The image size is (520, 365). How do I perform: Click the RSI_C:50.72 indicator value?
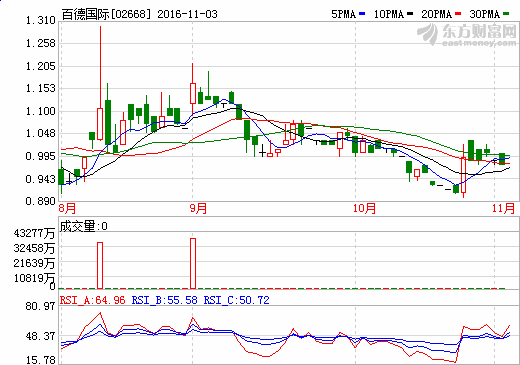pos(237,300)
